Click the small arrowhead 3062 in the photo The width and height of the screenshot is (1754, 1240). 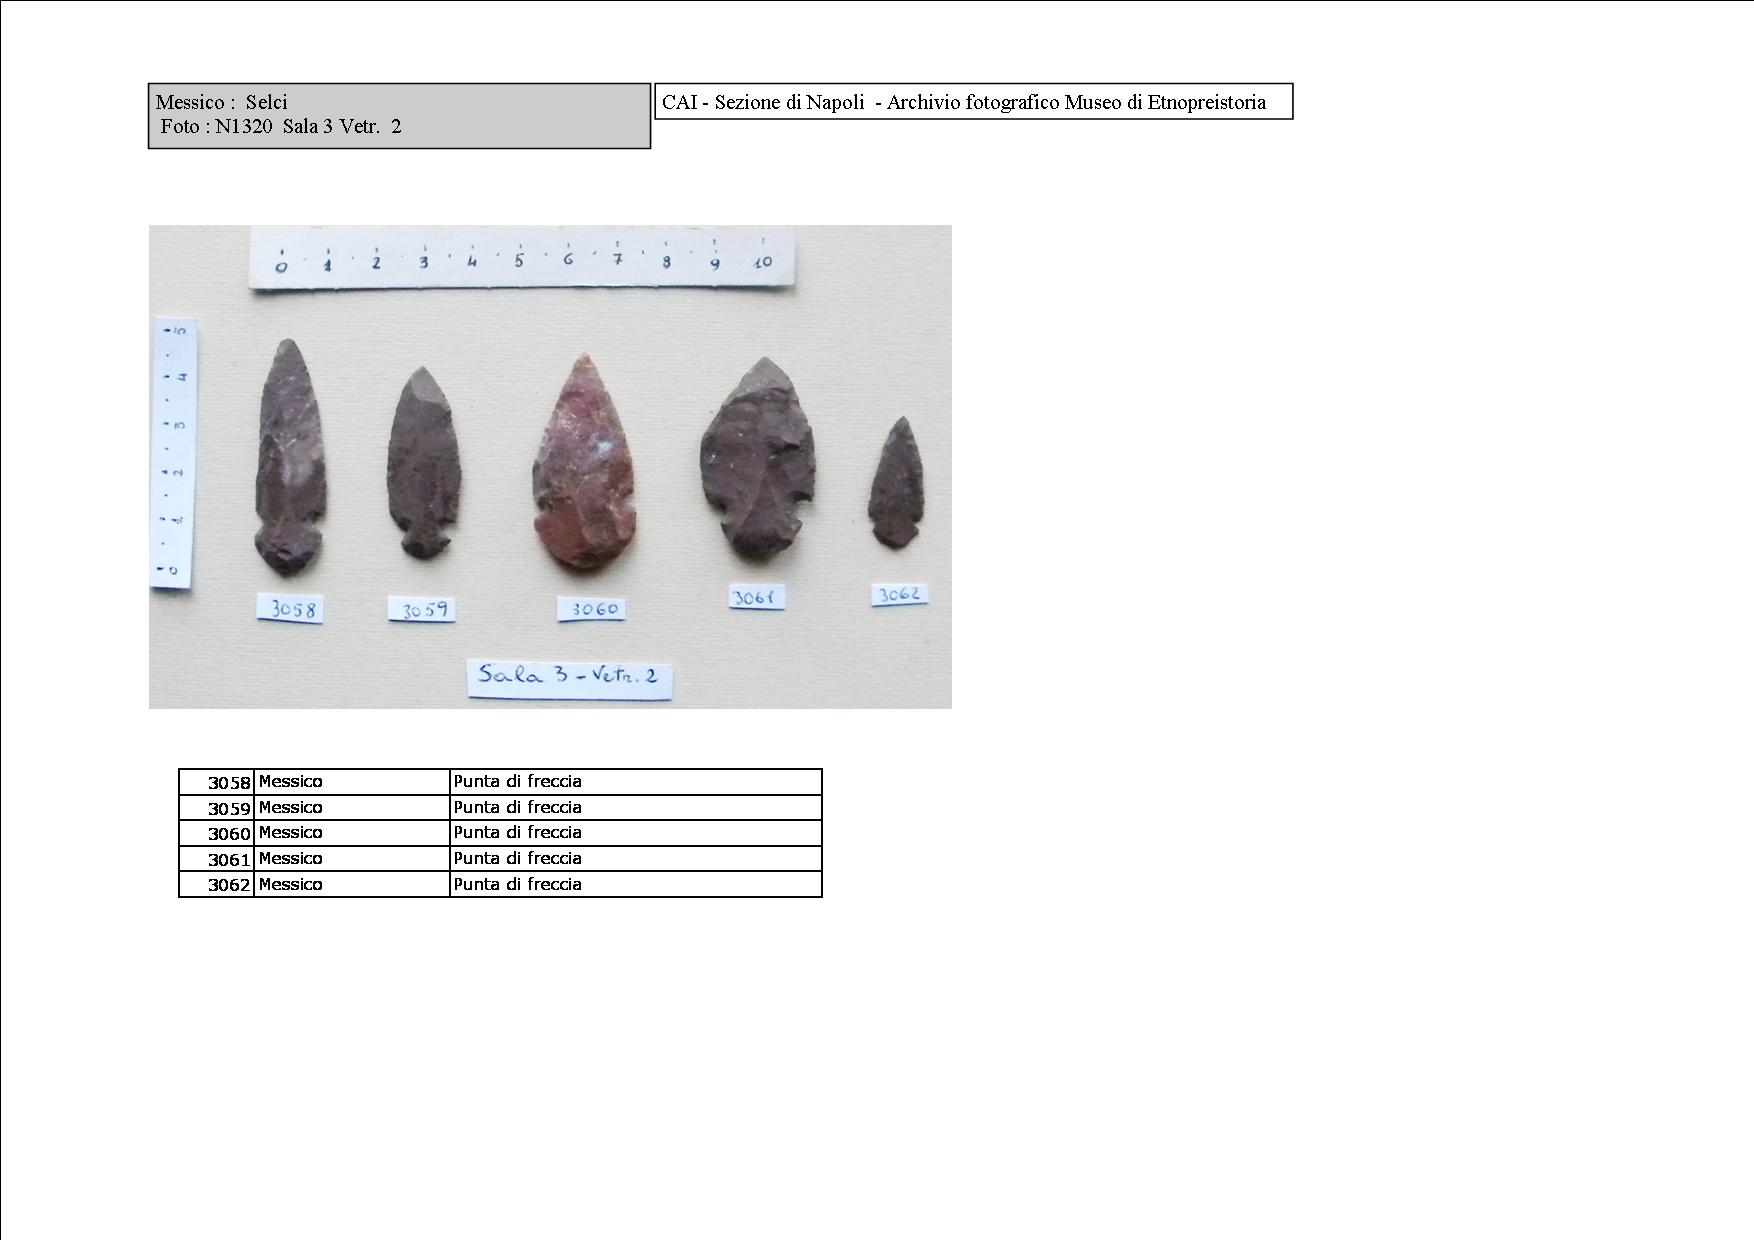click(896, 482)
